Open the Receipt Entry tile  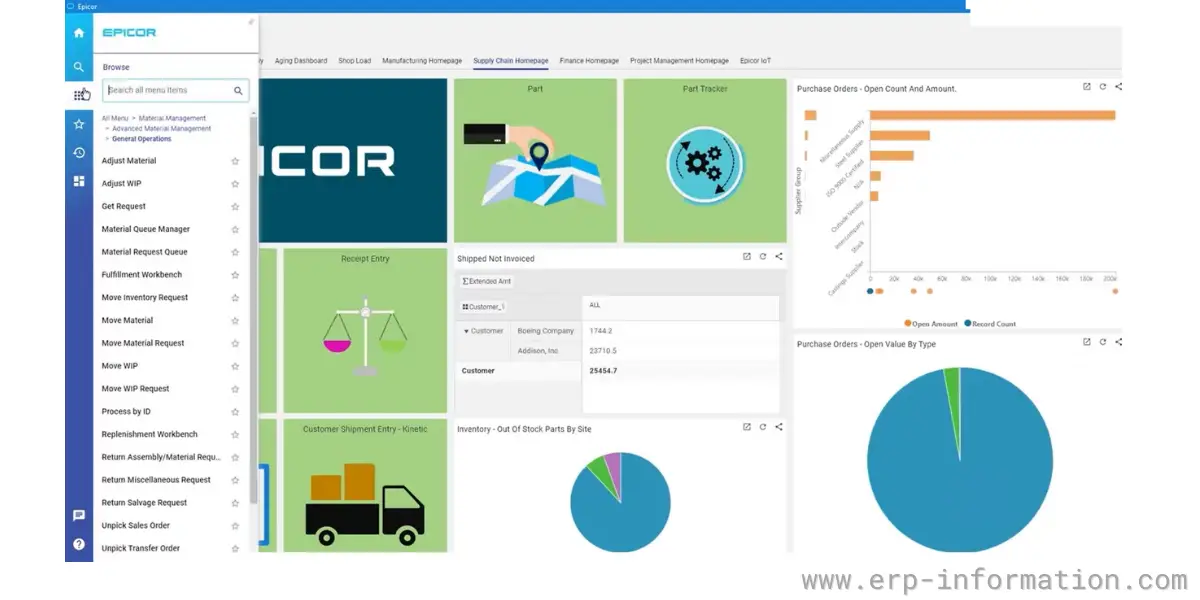tap(364, 330)
